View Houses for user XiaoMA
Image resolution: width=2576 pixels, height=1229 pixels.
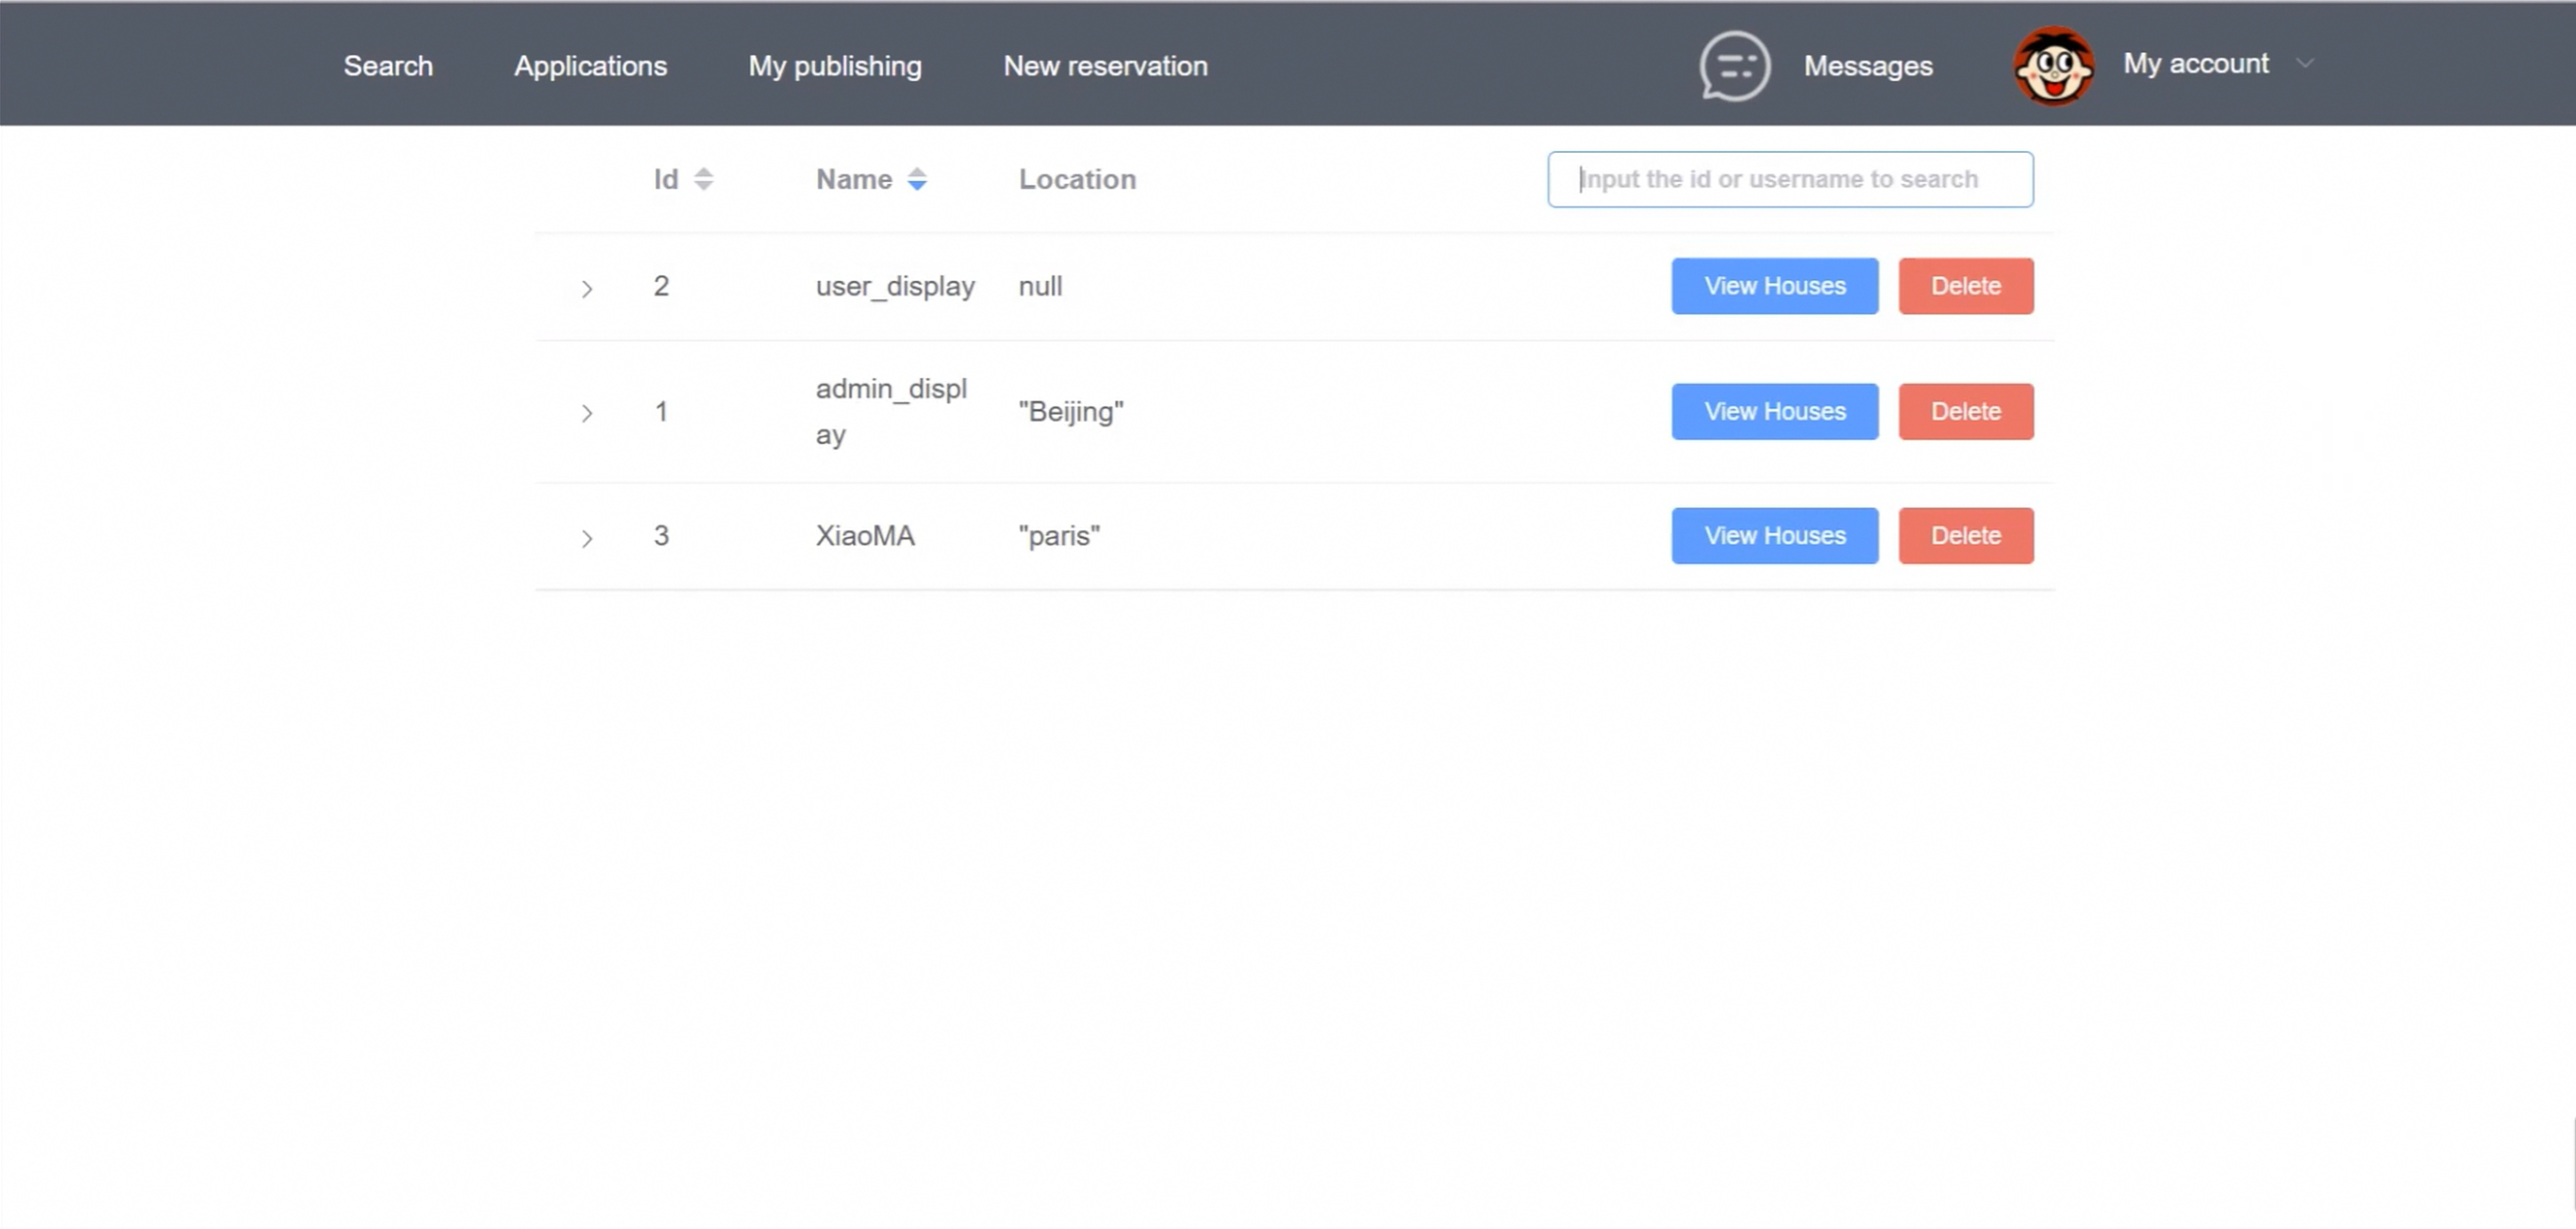click(1774, 535)
